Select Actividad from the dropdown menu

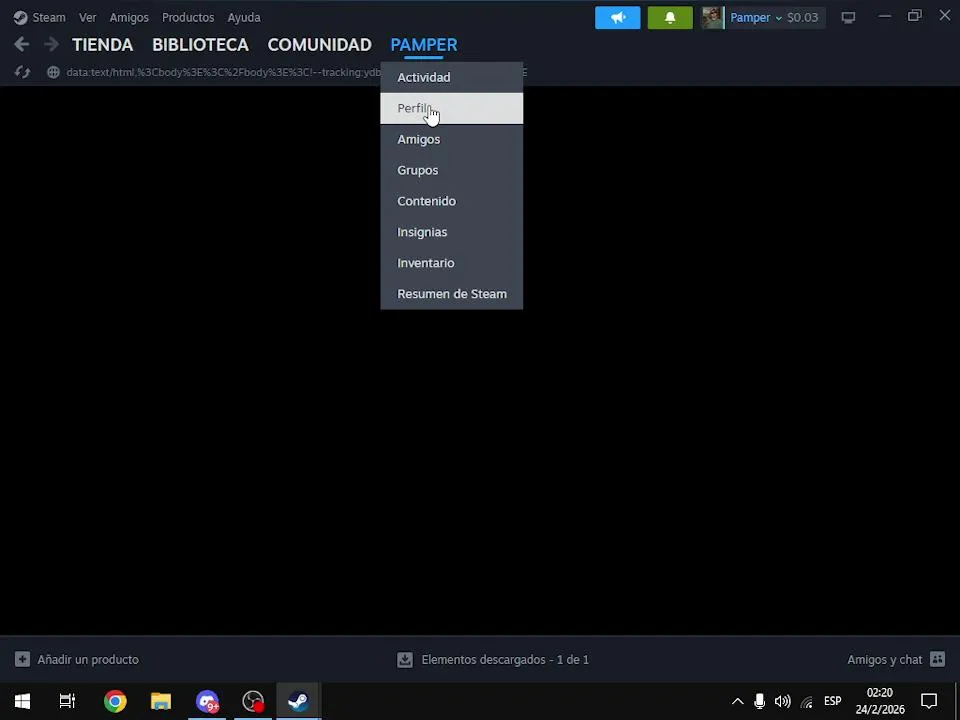pos(452,77)
